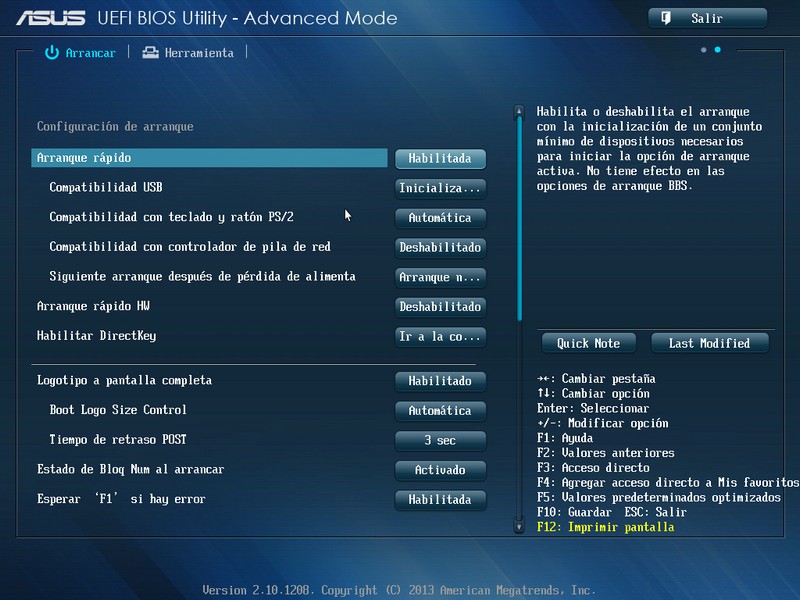Change Compatibilidad USB Inicializa... value
The image size is (800, 600).
pos(440,188)
